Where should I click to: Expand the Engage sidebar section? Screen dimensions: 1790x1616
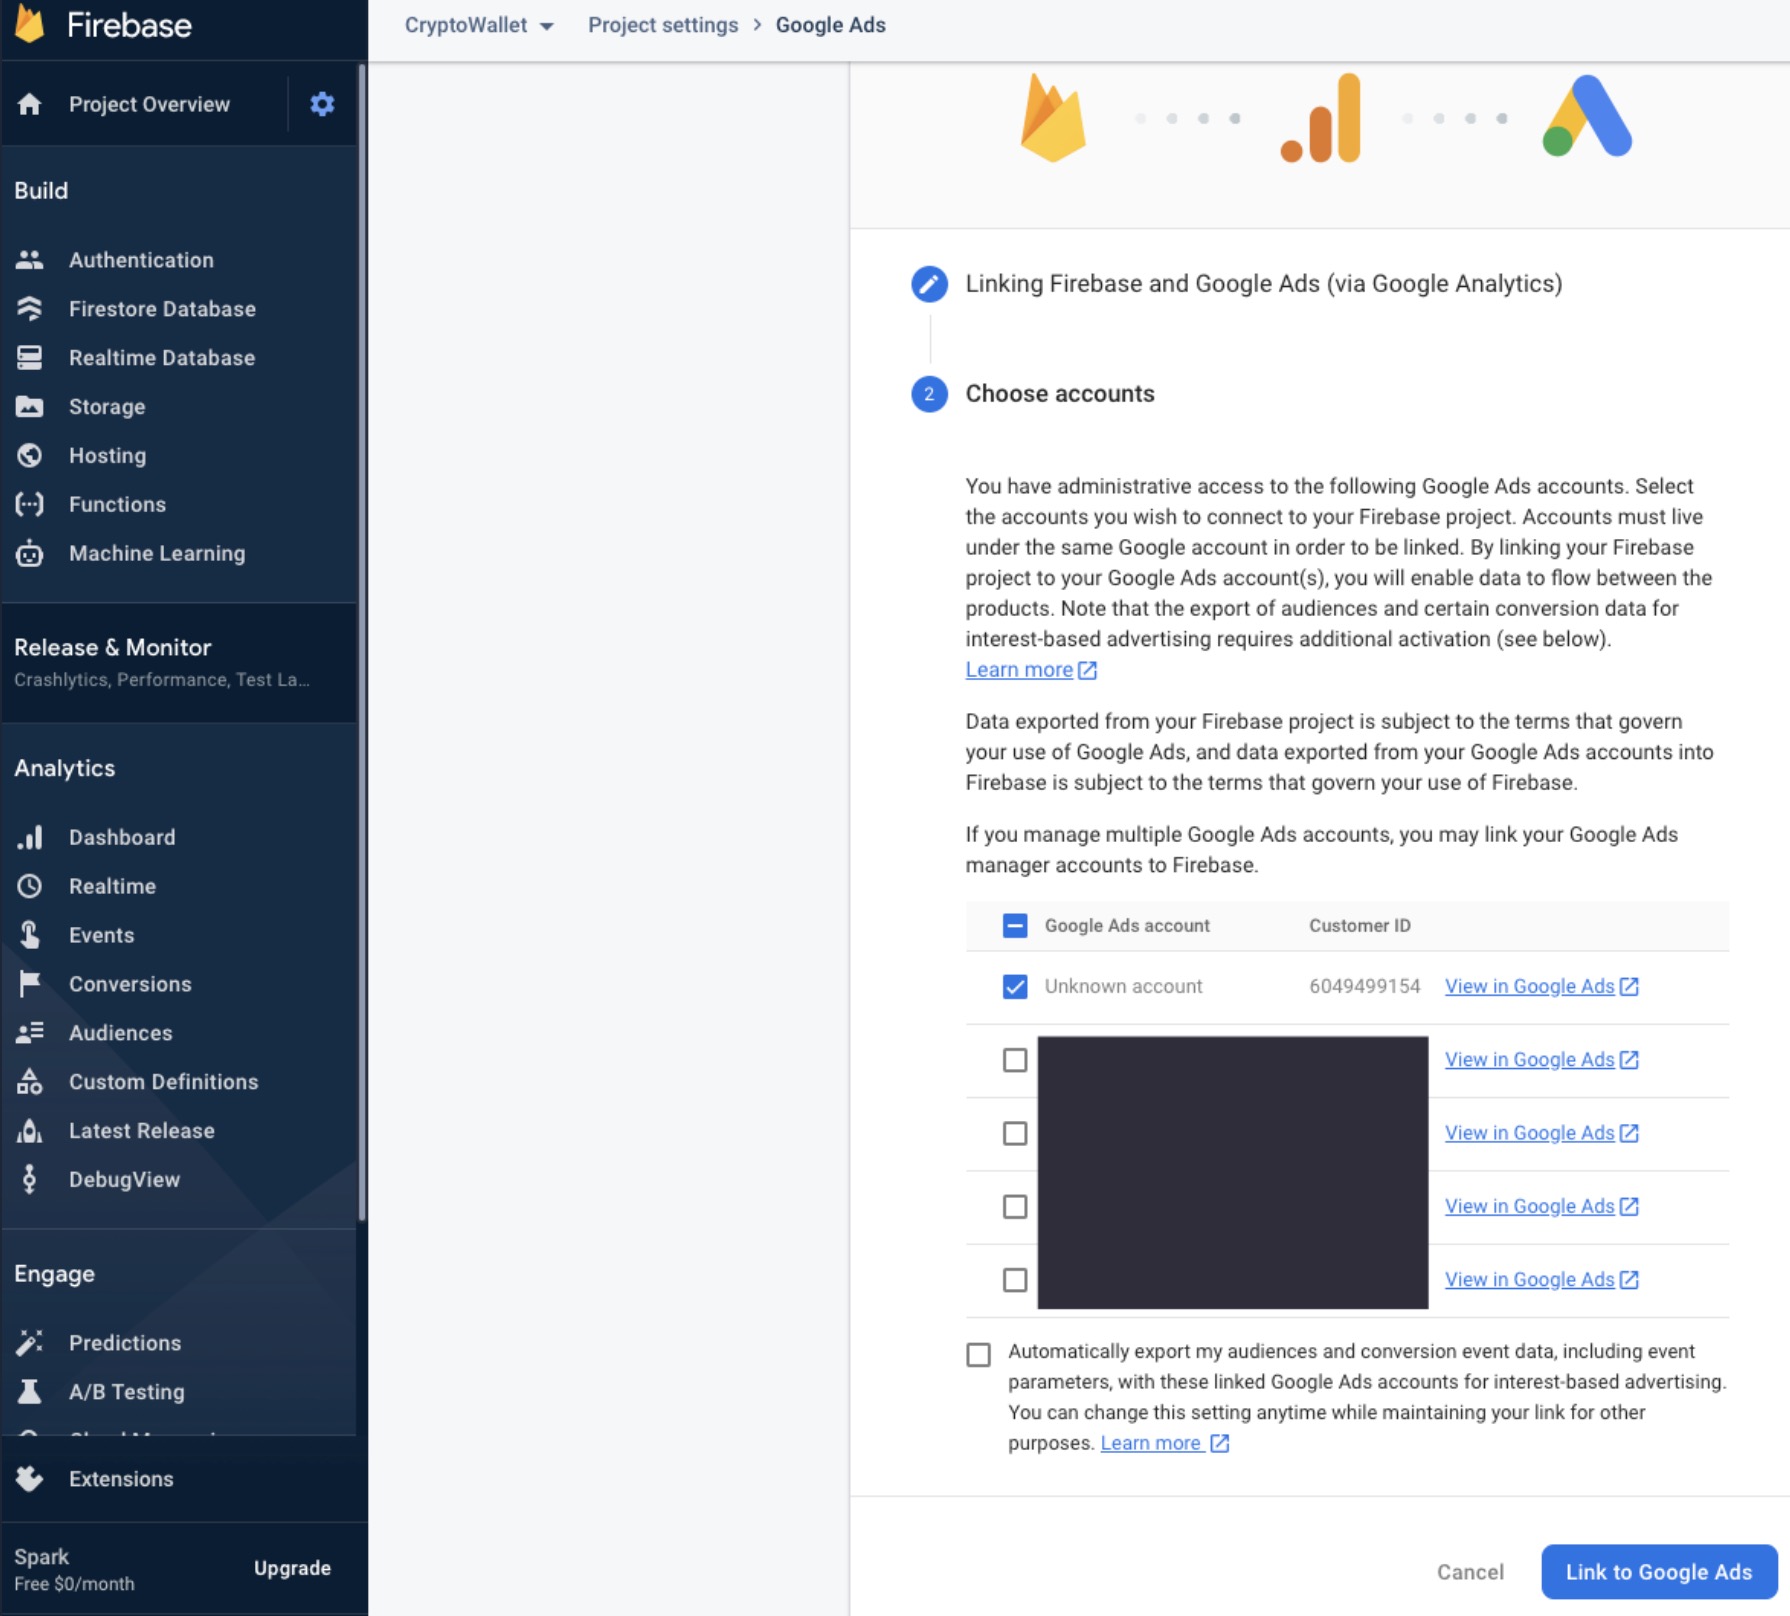55,1274
